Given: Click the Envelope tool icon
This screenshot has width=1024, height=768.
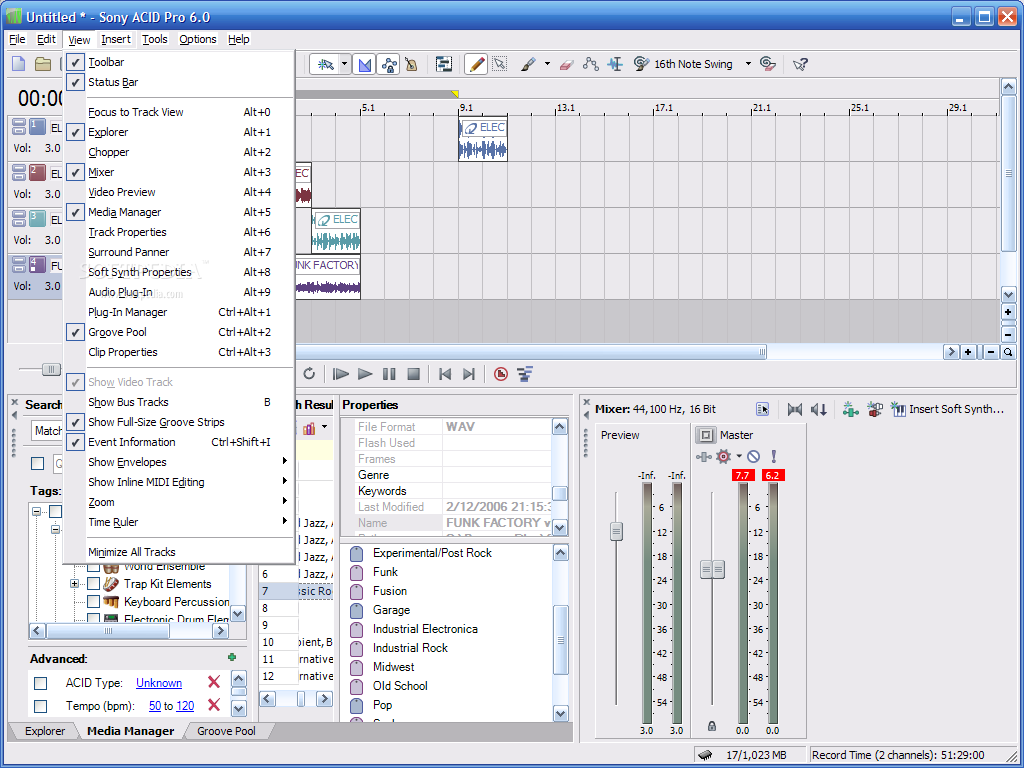Looking at the screenshot, I should click(x=591, y=64).
